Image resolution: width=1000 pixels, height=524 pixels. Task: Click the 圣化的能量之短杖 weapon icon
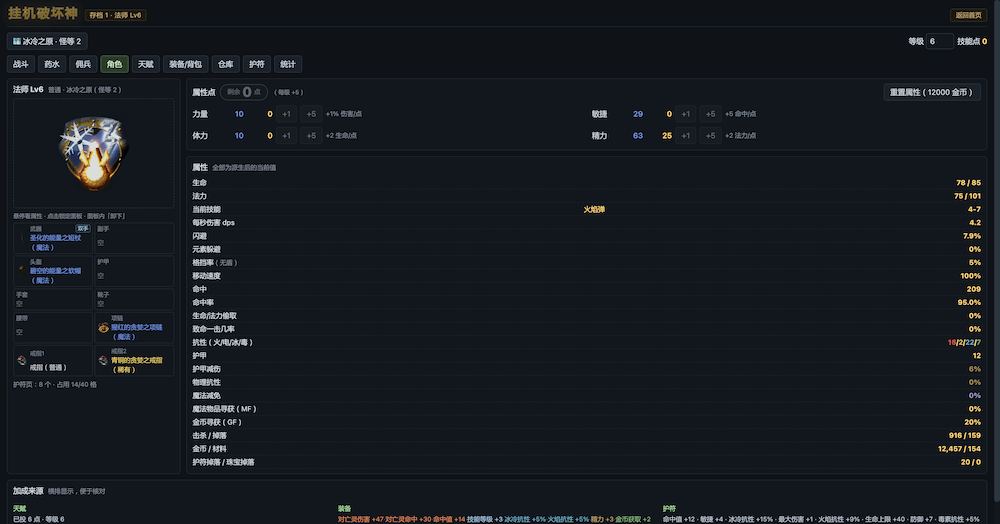[22, 238]
